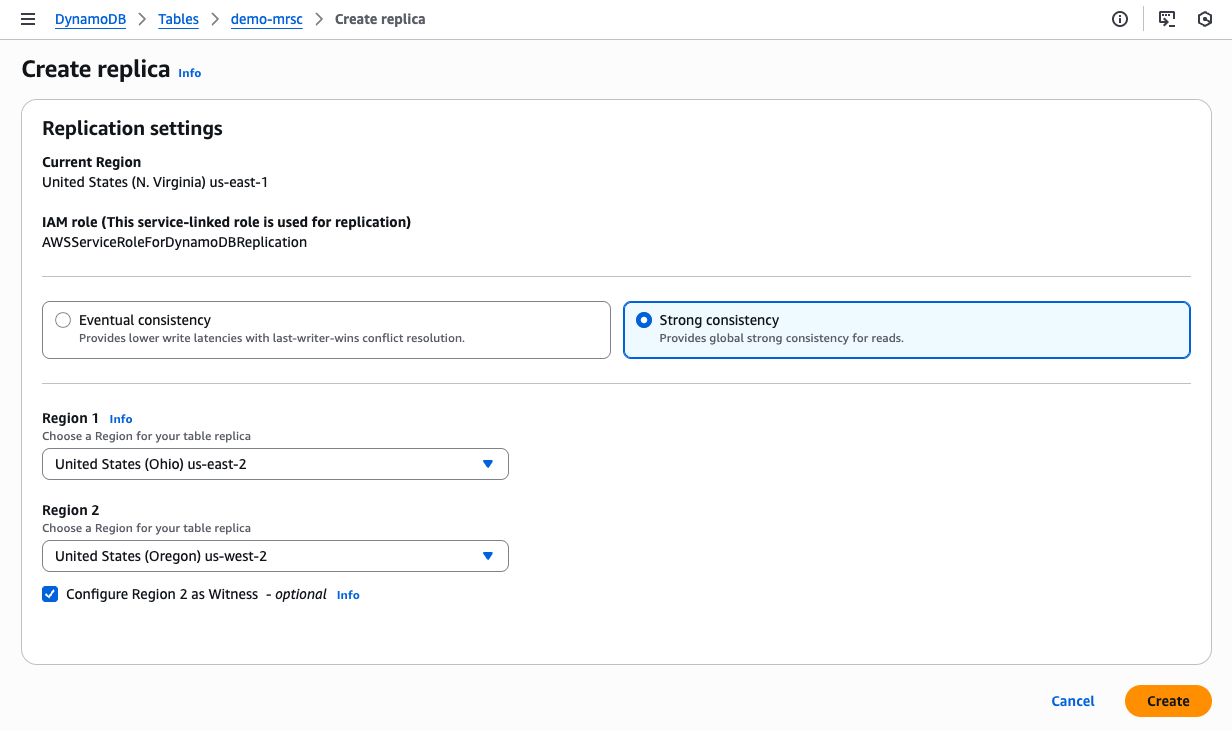1232x731 pixels.
Task: Open demo-mrsc breadcrumb link
Action: 266,19
